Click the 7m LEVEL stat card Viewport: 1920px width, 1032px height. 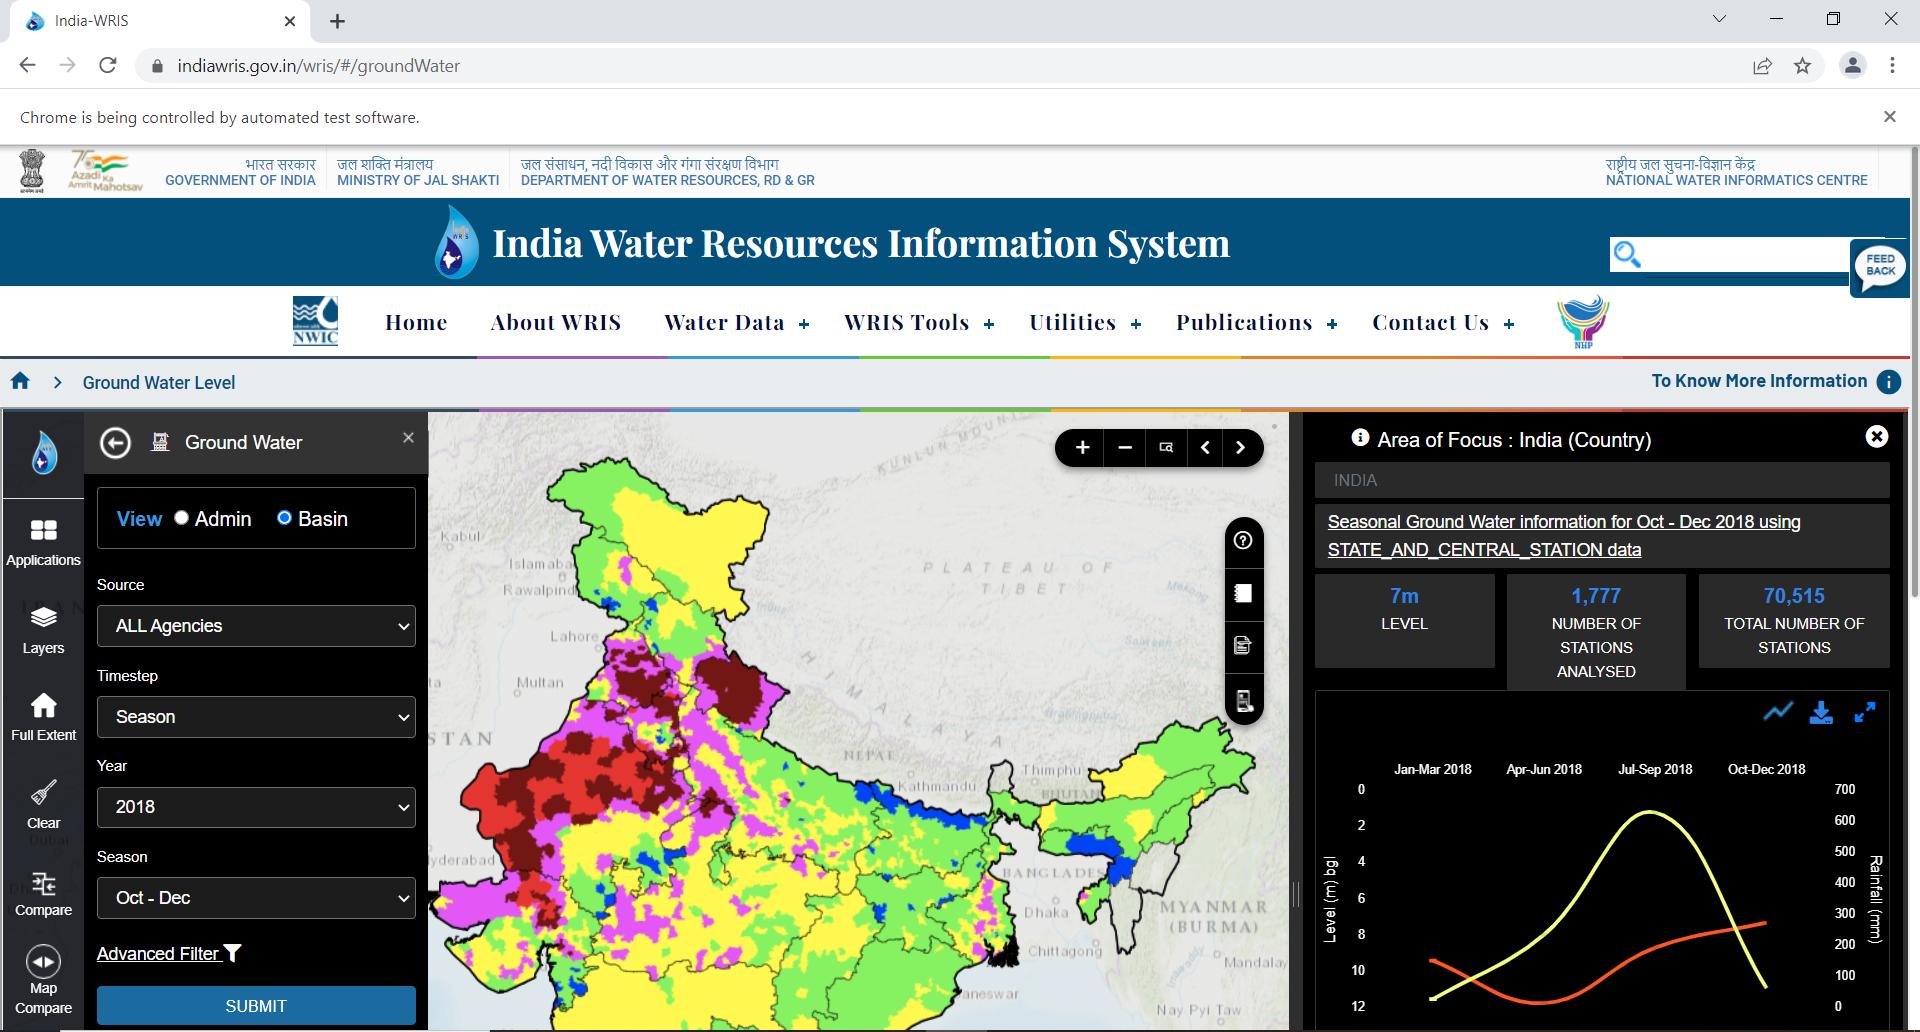1404,621
